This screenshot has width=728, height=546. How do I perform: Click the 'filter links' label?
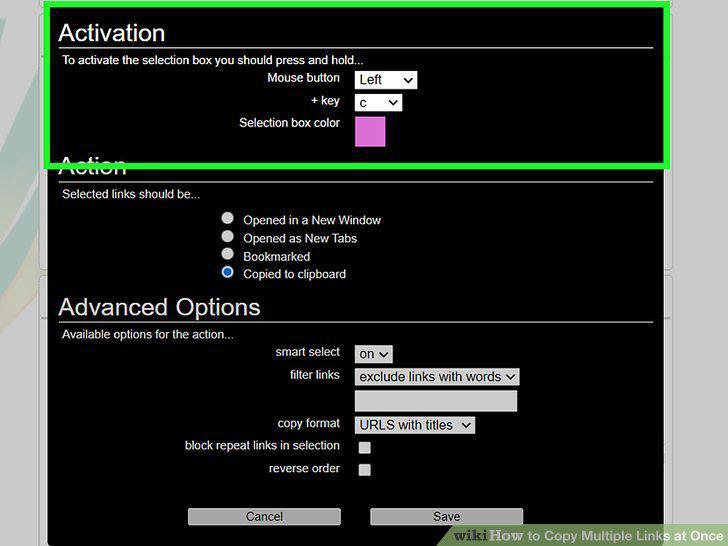click(x=315, y=375)
